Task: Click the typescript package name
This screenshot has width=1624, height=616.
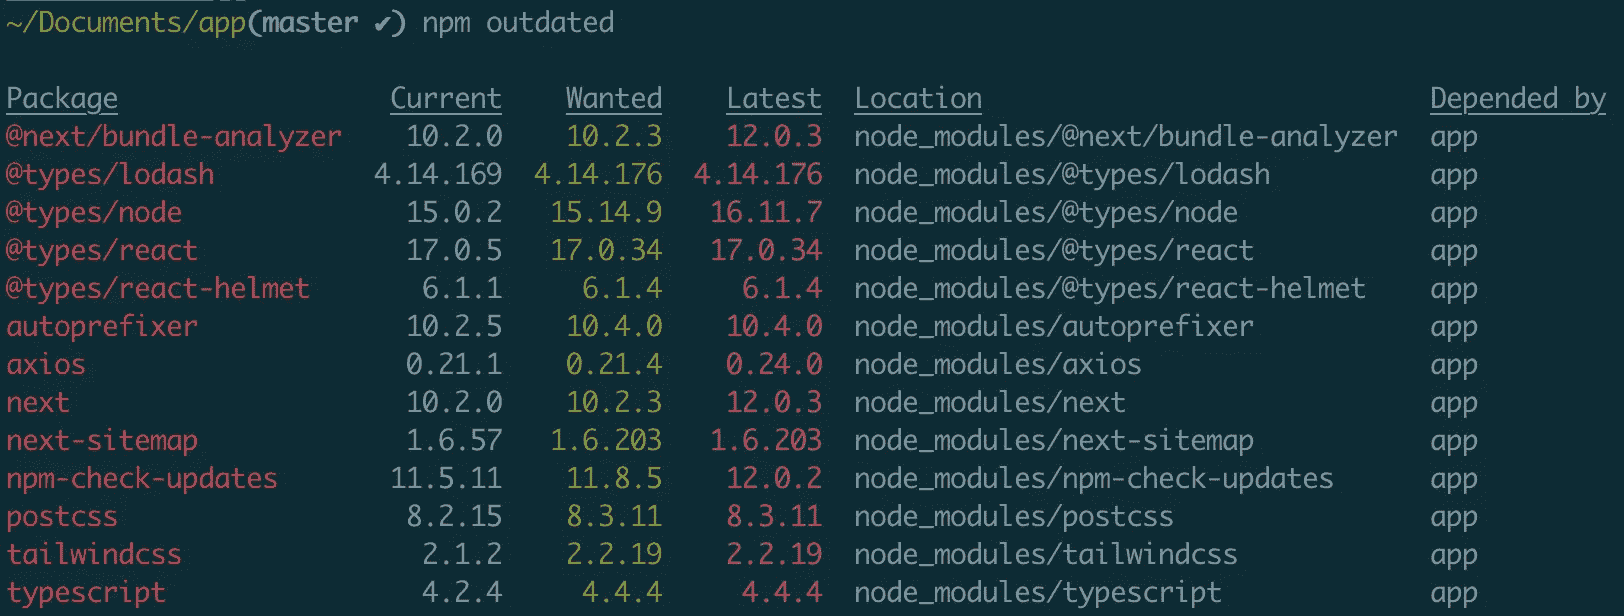Action: tap(86, 592)
